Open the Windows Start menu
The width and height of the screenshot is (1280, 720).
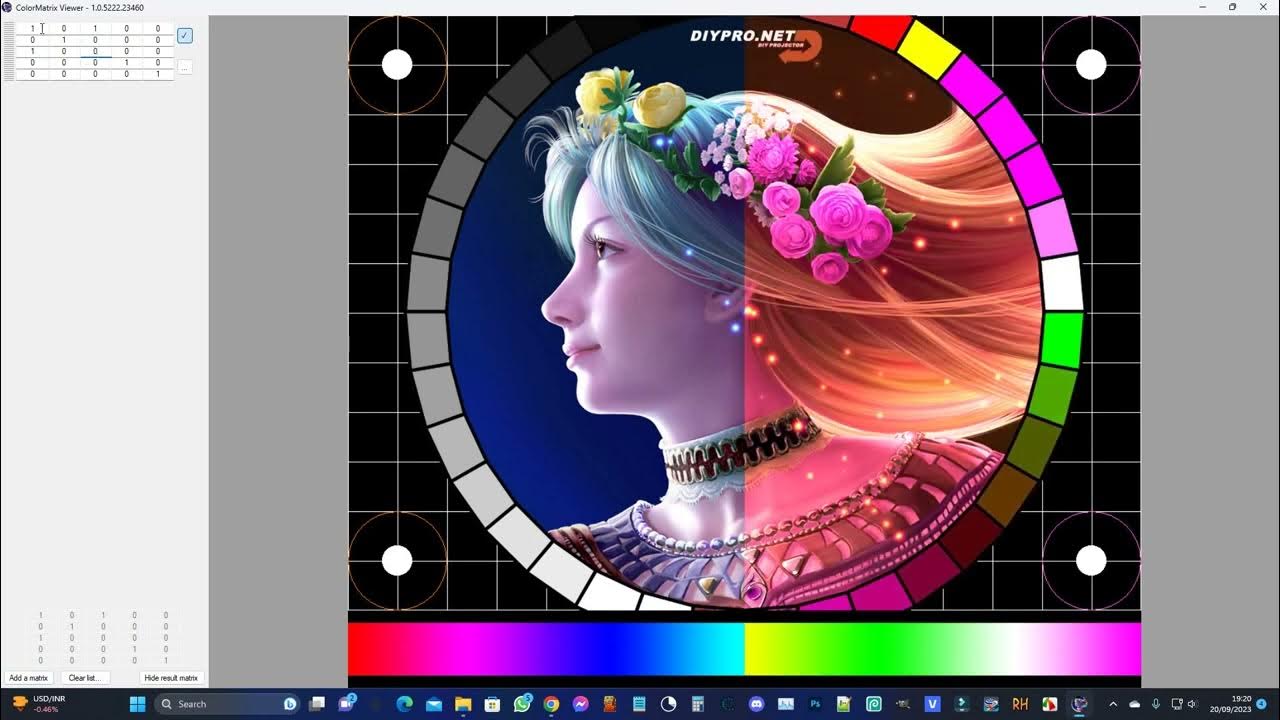pyautogui.click(x=138, y=704)
